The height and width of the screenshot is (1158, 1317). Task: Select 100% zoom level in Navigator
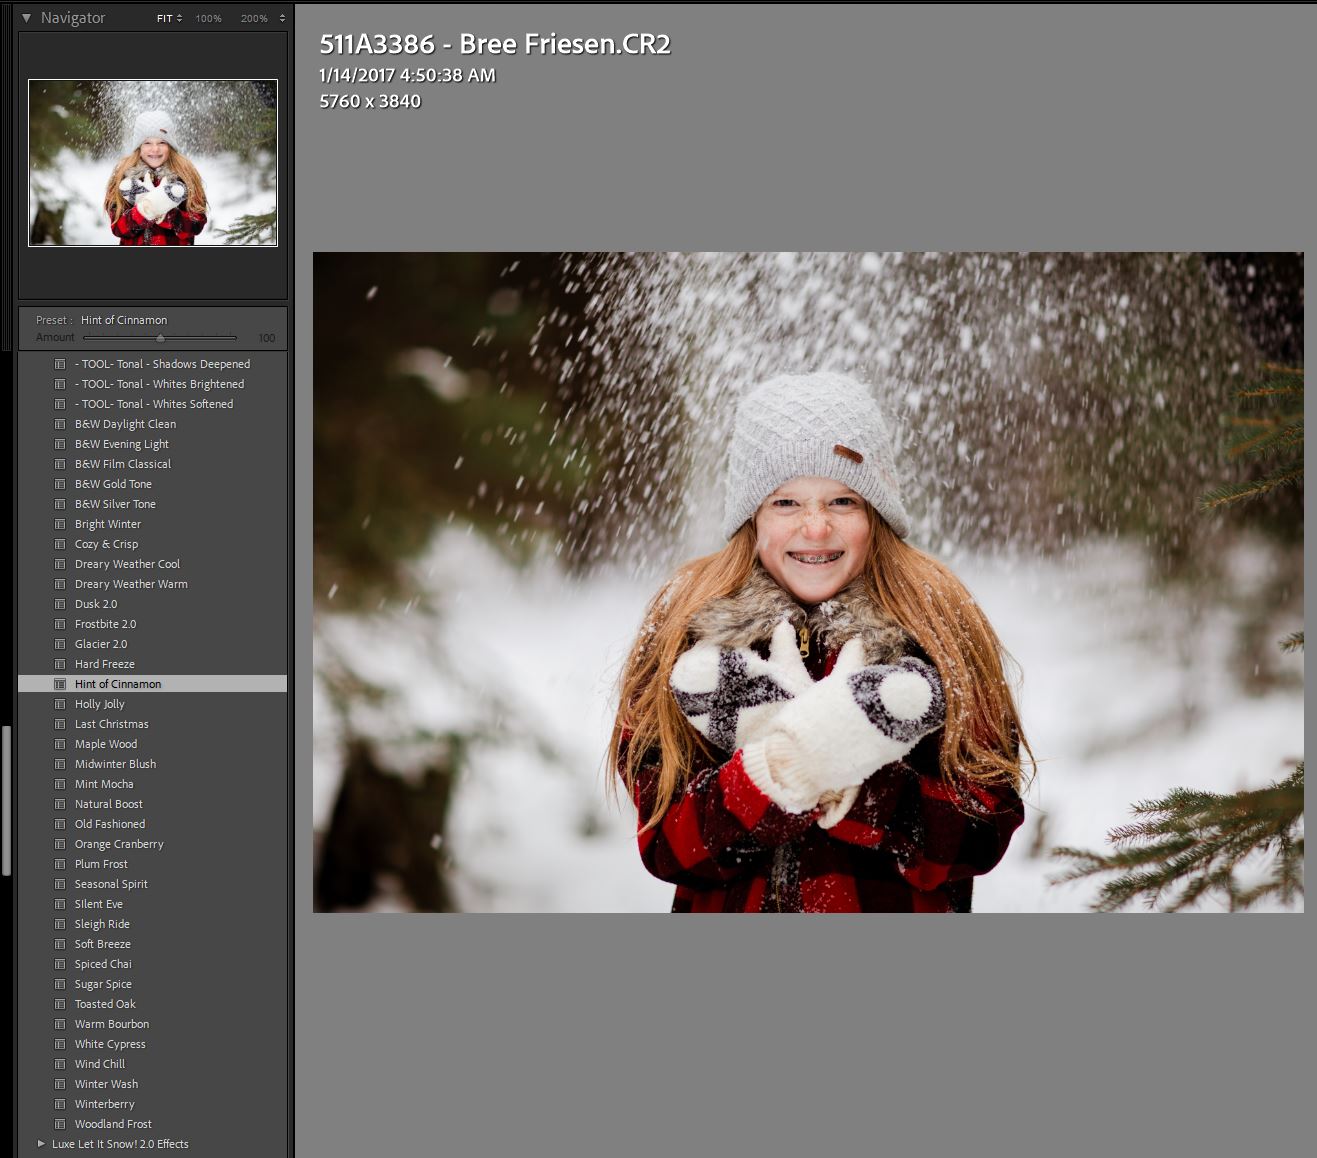tap(207, 17)
